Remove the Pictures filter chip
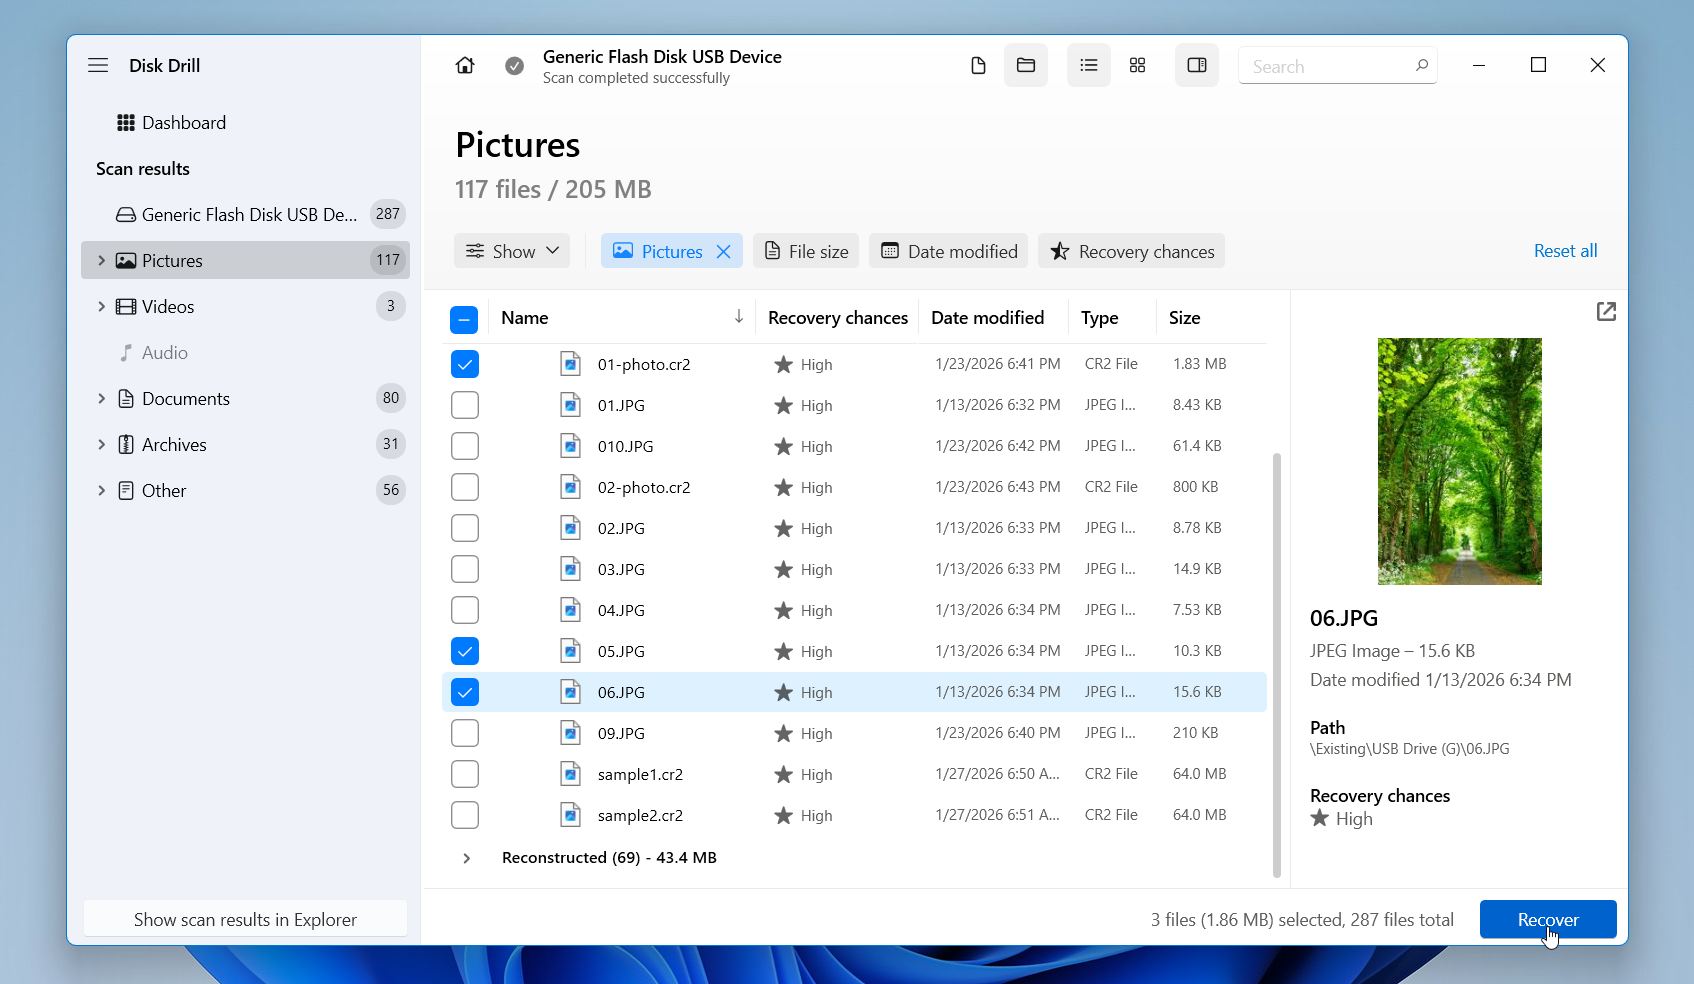The height and width of the screenshot is (984, 1694). pyautogui.click(x=725, y=251)
